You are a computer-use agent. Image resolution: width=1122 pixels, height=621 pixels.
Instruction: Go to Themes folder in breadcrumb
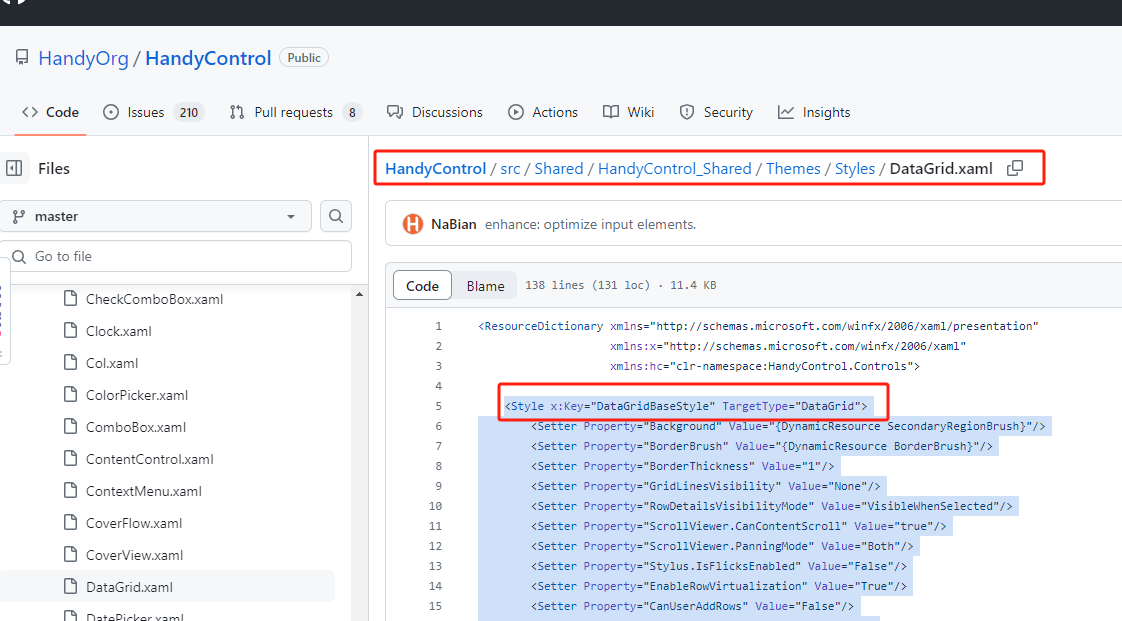click(793, 168)
